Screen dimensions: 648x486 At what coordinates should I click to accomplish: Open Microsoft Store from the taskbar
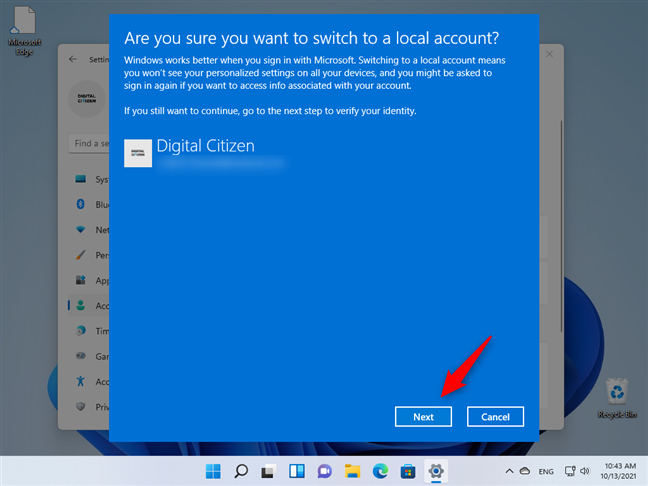pyautogui.click(x=408, y=471)
